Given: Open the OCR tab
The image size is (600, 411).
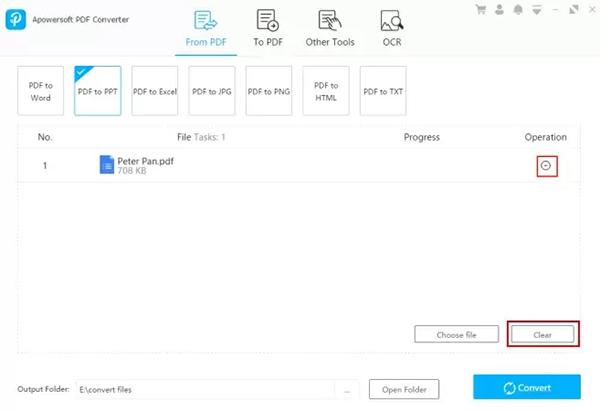Looking at the screenshot, I should pyautogui.click(x=391, y=26).
